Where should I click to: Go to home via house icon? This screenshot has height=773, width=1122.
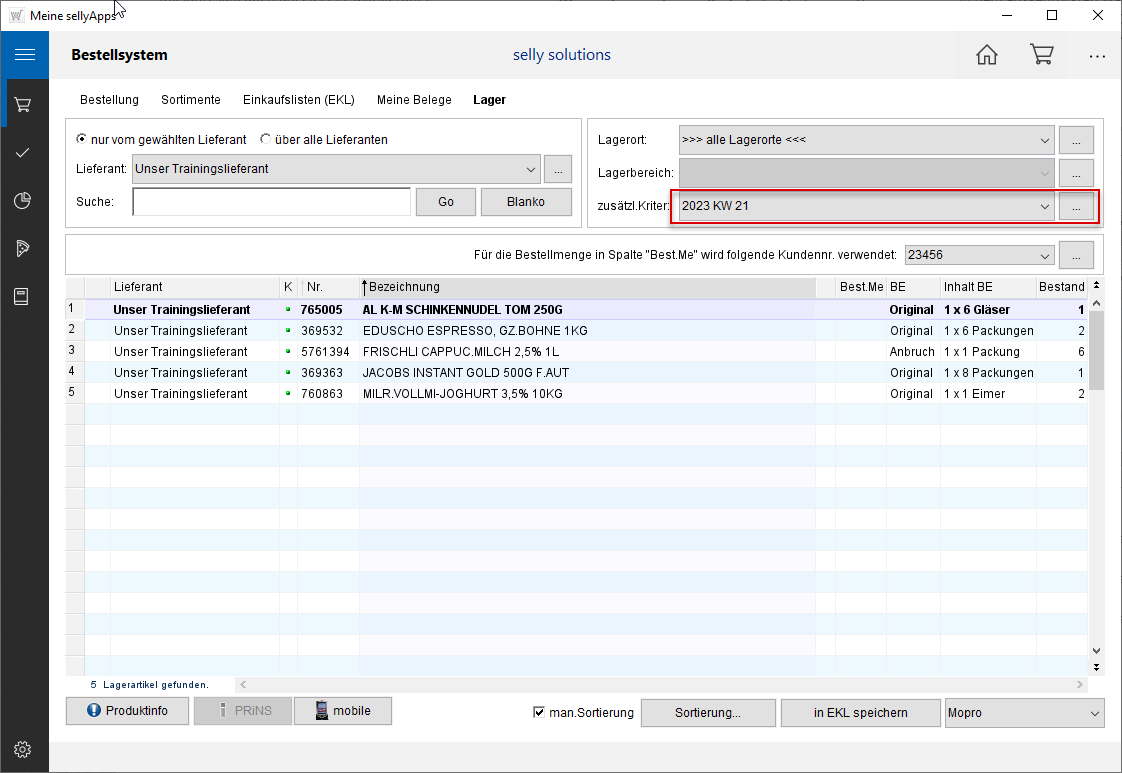click(987, 55)
